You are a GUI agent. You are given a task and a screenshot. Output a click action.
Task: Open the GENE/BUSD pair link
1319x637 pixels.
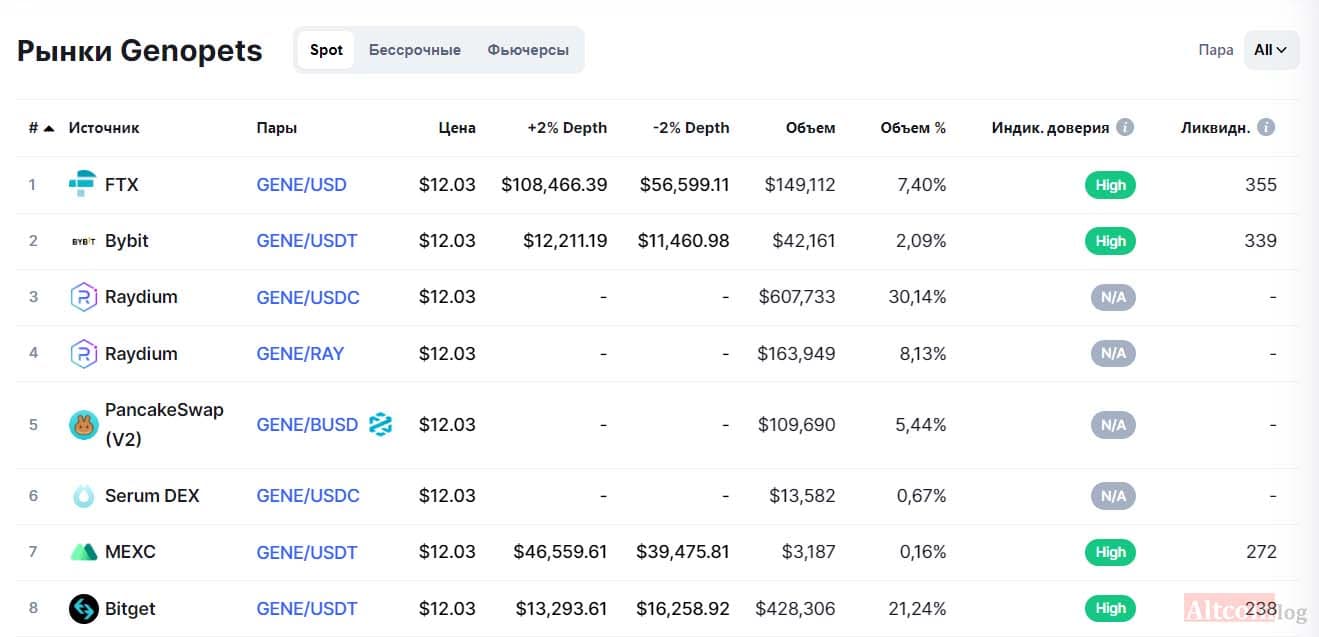pos(307,425)
